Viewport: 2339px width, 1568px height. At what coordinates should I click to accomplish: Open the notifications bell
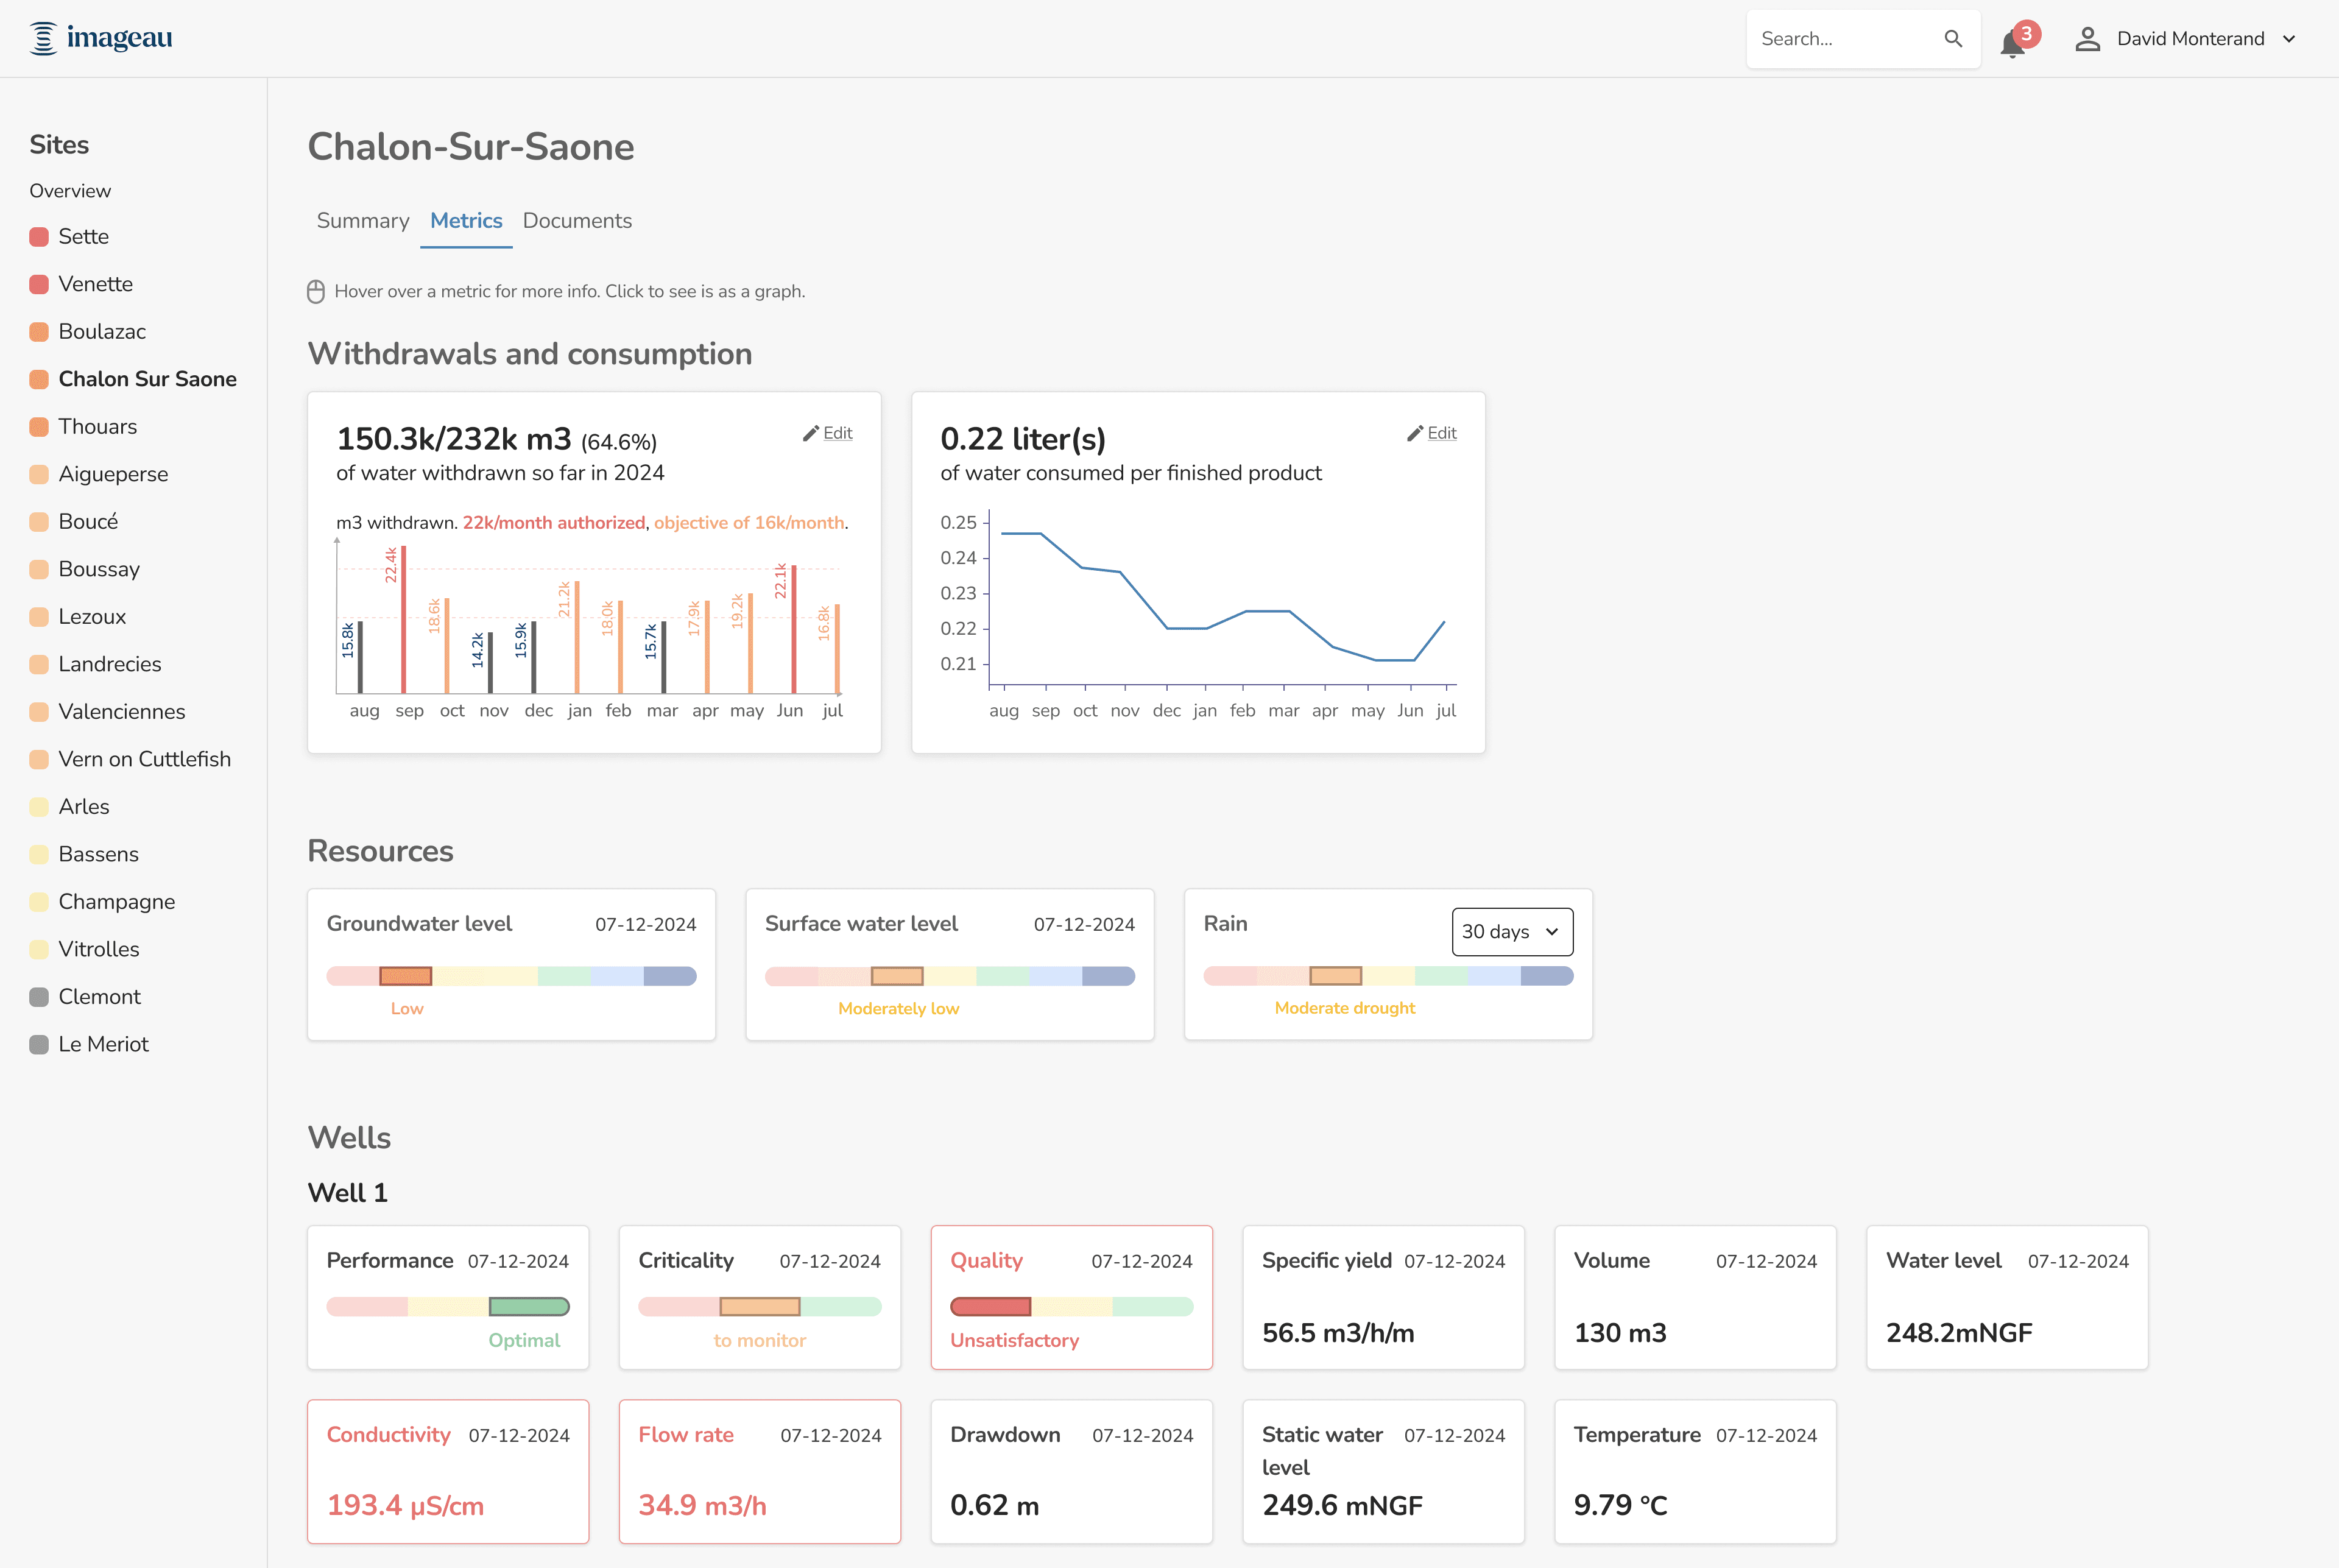[2013, 44]
